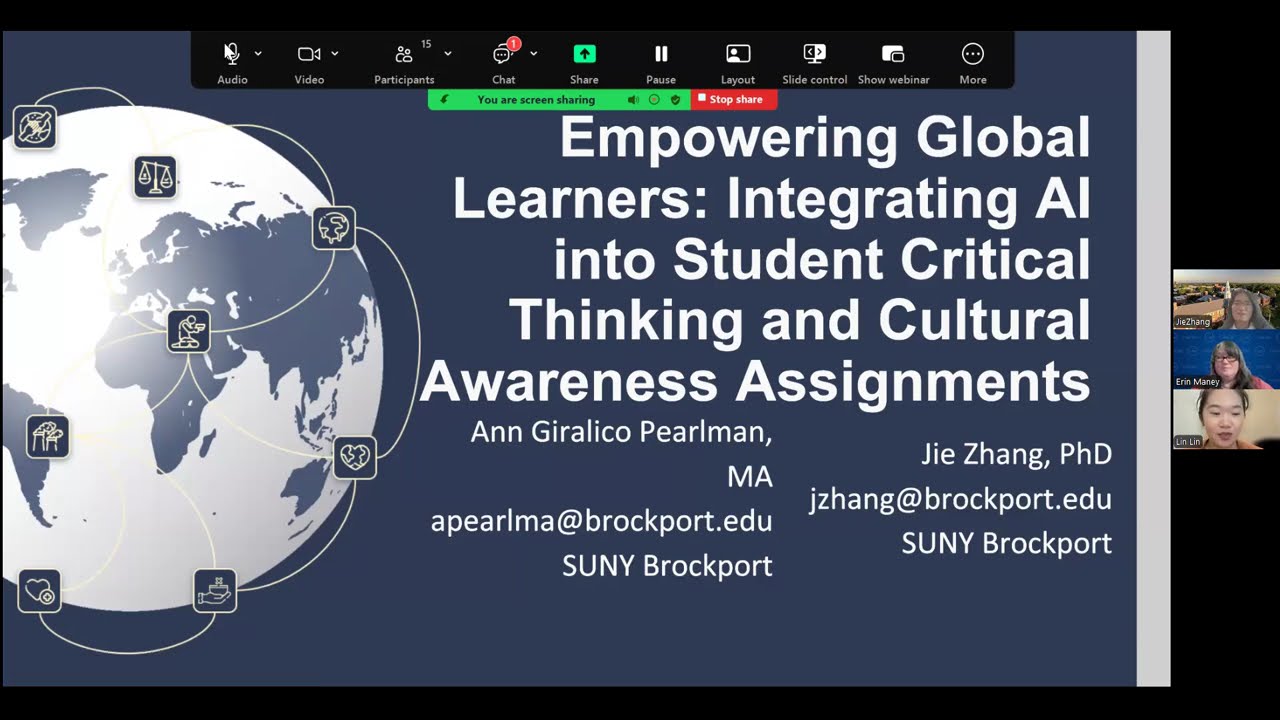Click the security shield in sharing bar
The image size is (1280, 720).
click(x=675, y=100)
